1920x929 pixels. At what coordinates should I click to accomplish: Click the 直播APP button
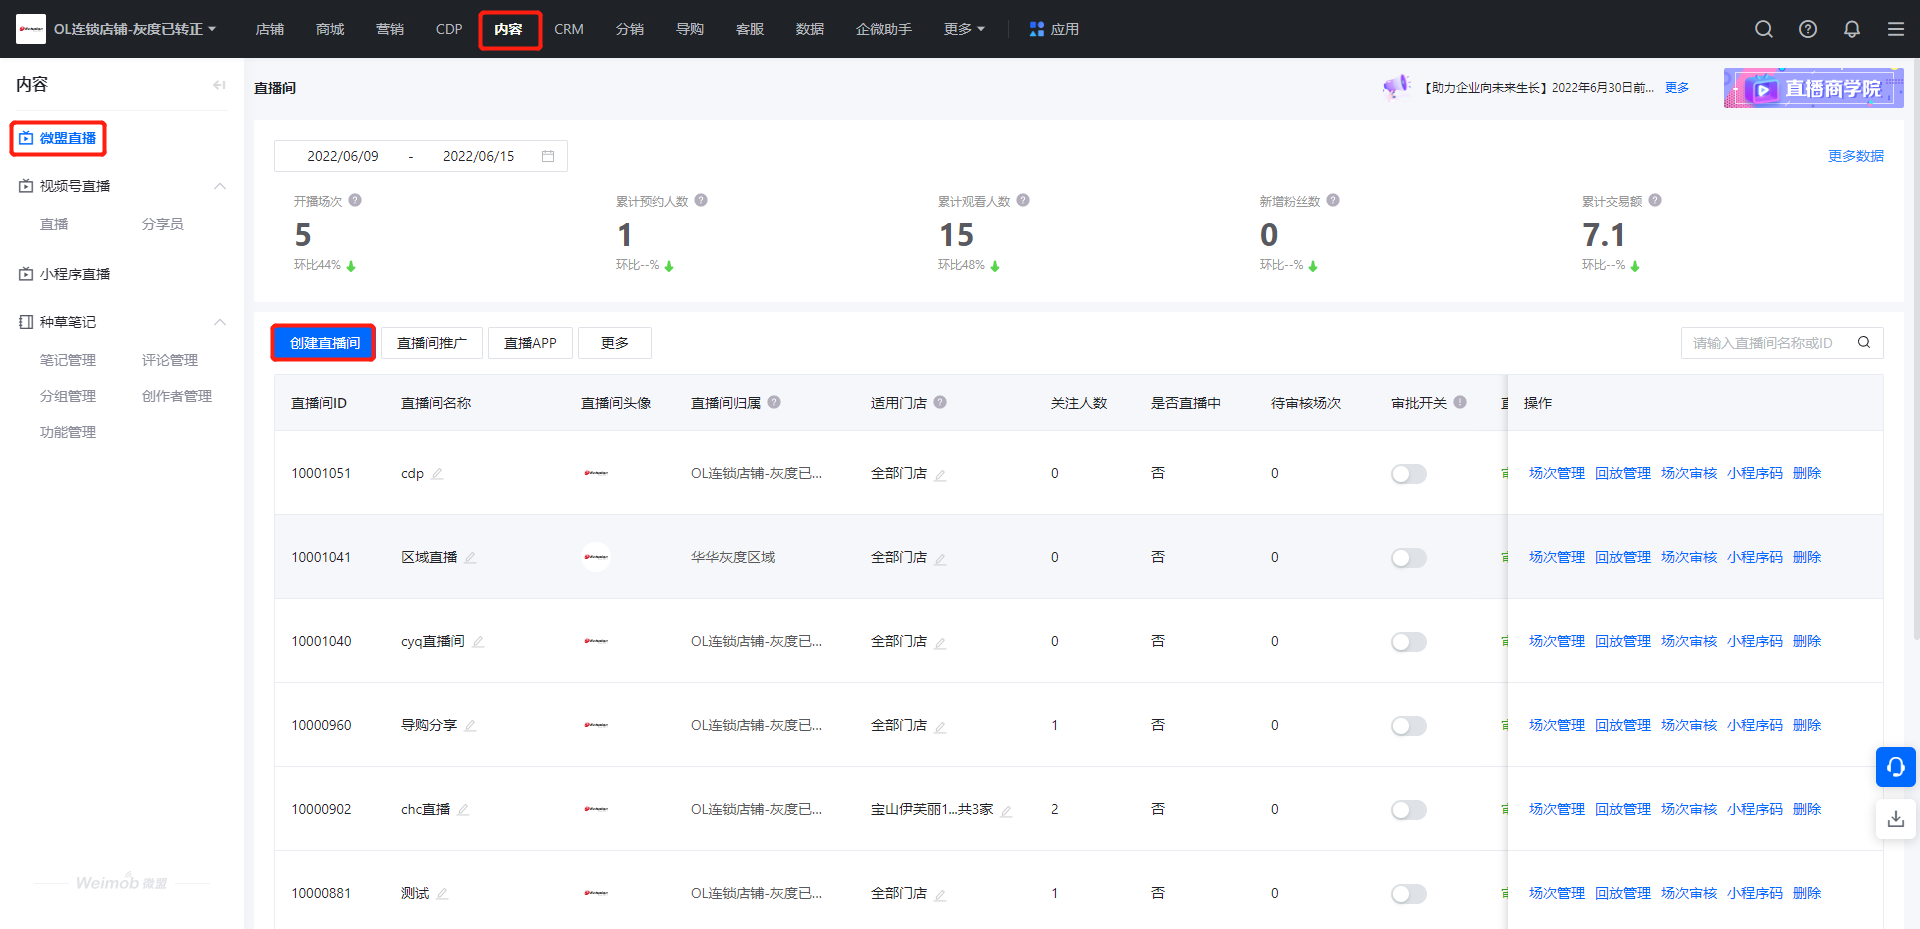pyautogui.click(x=530, y=343)
